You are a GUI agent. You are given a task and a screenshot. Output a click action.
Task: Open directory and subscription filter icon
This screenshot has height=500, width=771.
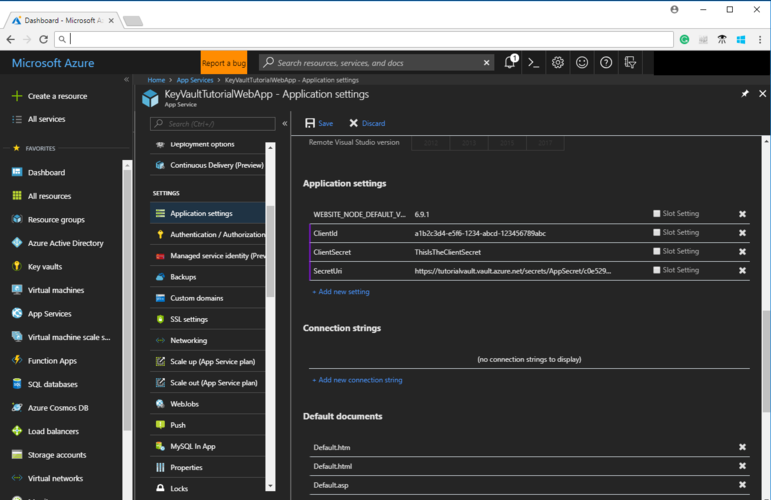(630, 62)
